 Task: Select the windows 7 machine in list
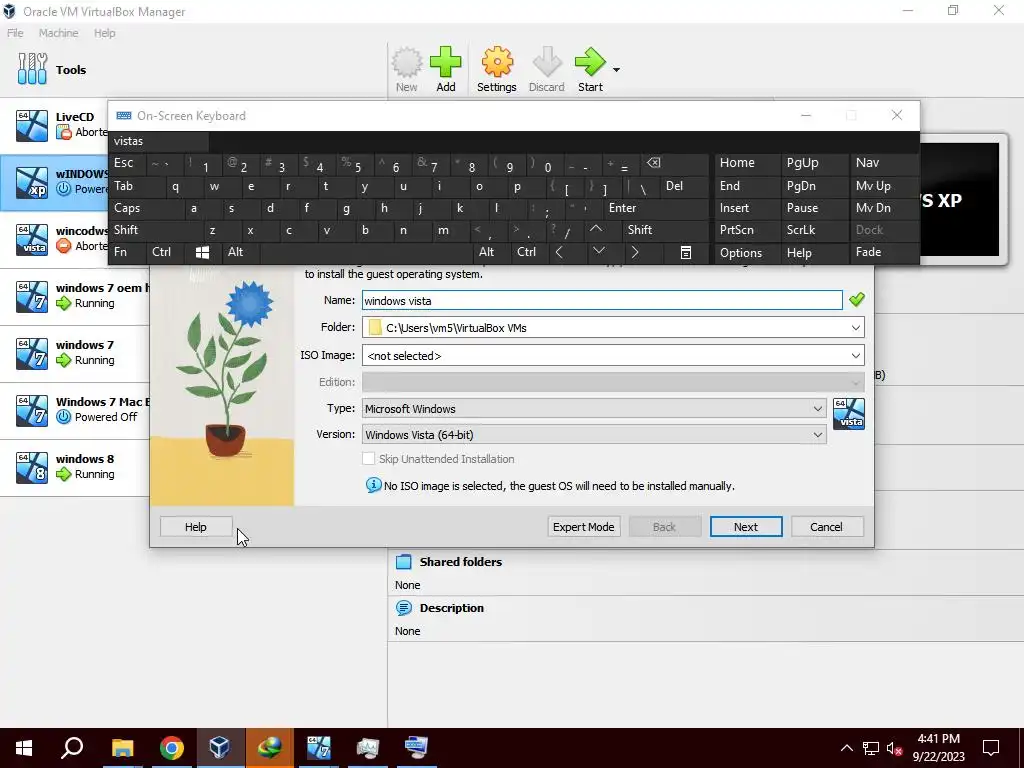[75, 353]
